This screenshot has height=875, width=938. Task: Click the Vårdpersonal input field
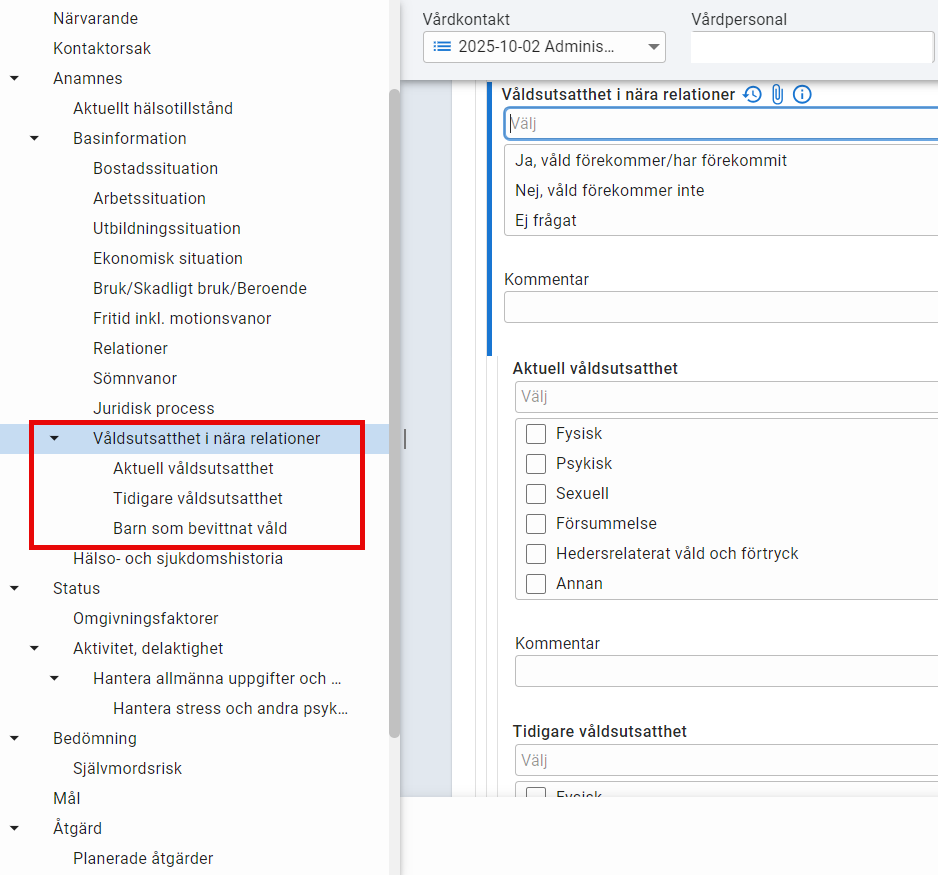point(811,47)
